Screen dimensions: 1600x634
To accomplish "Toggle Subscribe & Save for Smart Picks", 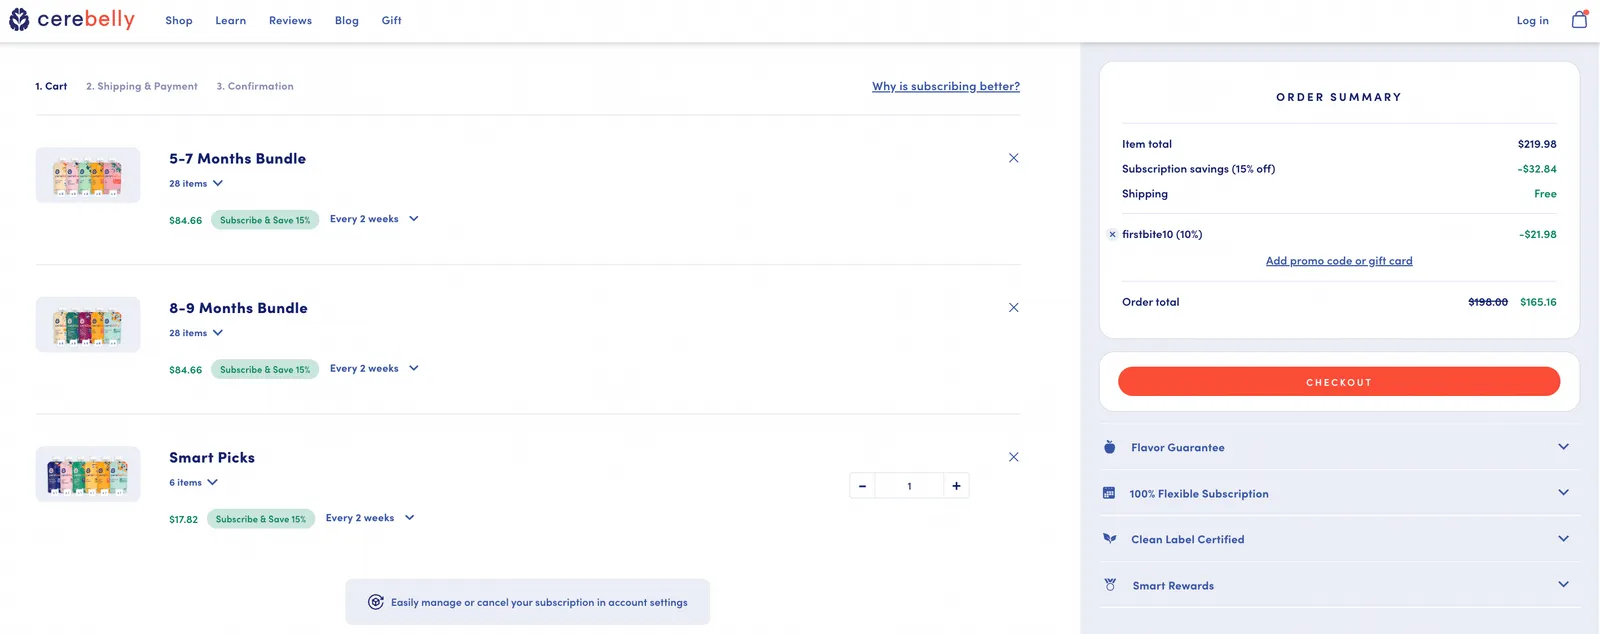I will 261,519.
